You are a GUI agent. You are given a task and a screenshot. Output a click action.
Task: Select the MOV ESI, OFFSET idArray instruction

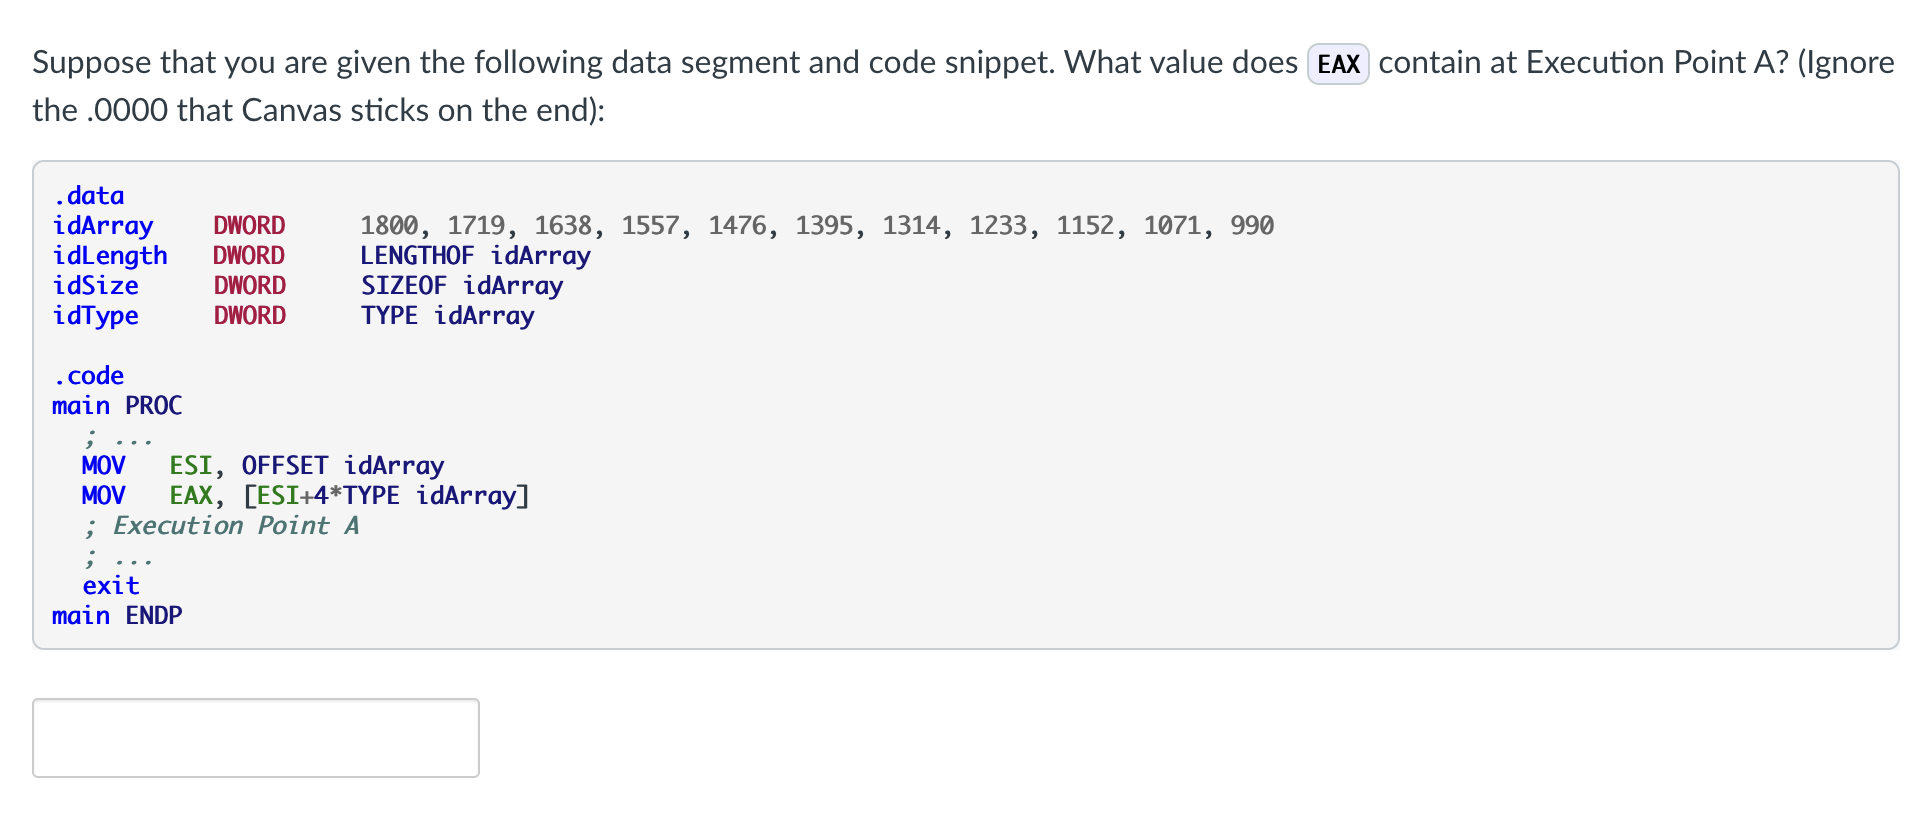[264, 465]
